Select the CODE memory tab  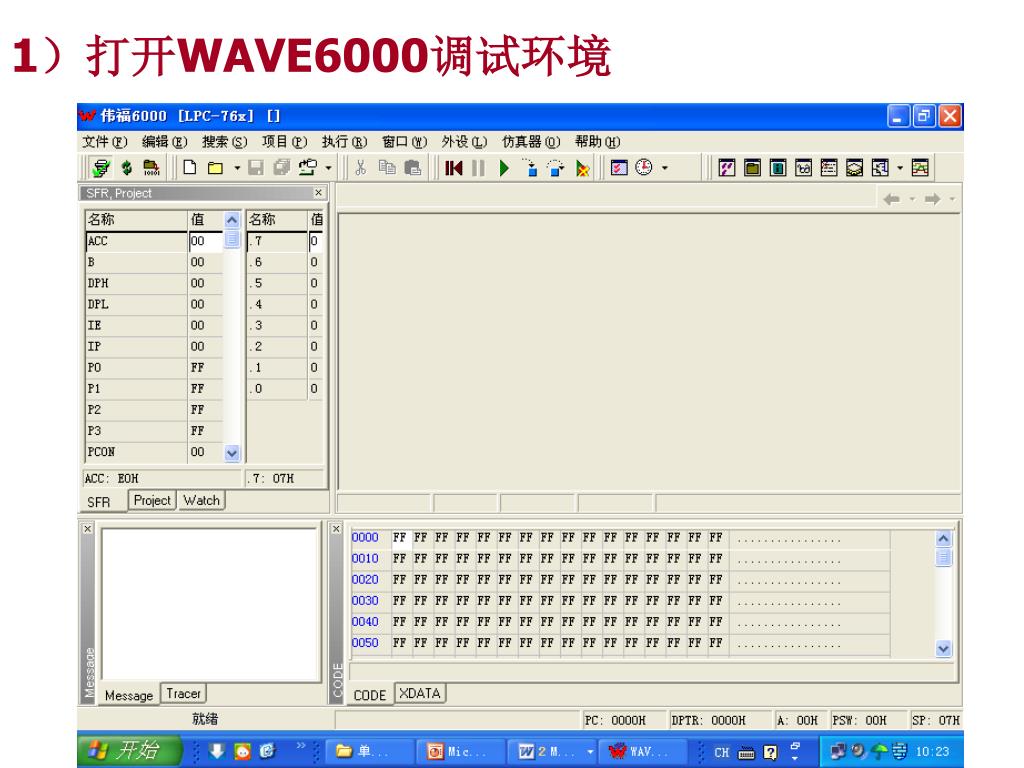pyautogui.click(x=370, y=695)
